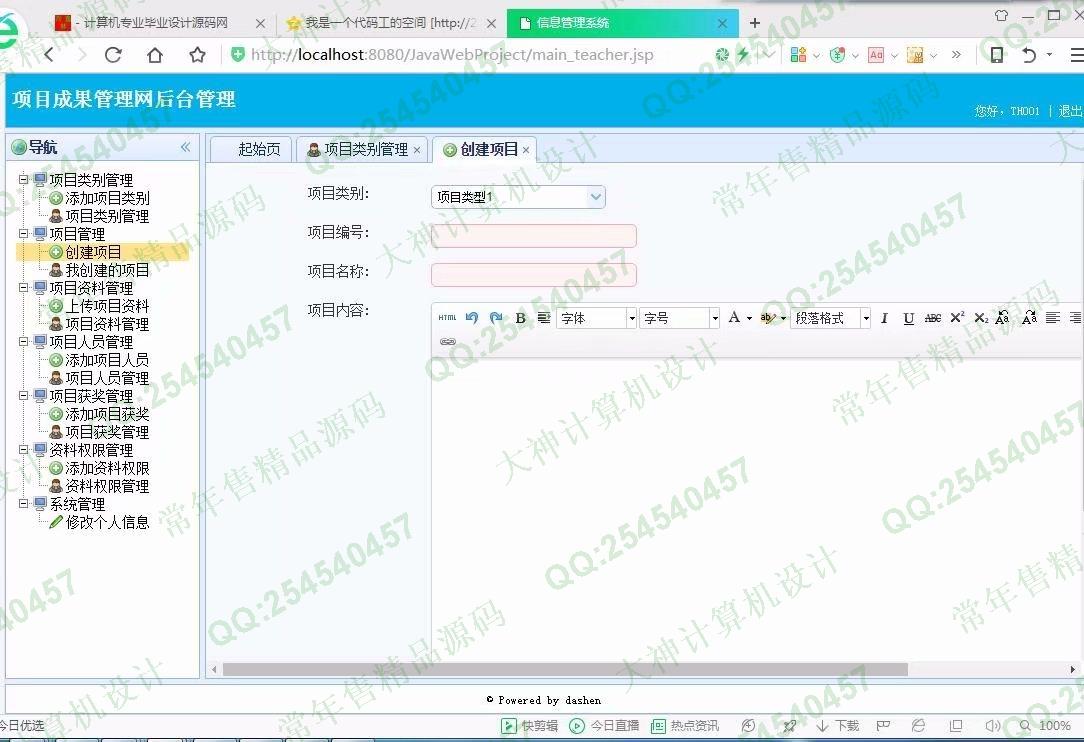Collapse the 项目类别管理 tree node
Screen dimensions: 1084x742
24,179
